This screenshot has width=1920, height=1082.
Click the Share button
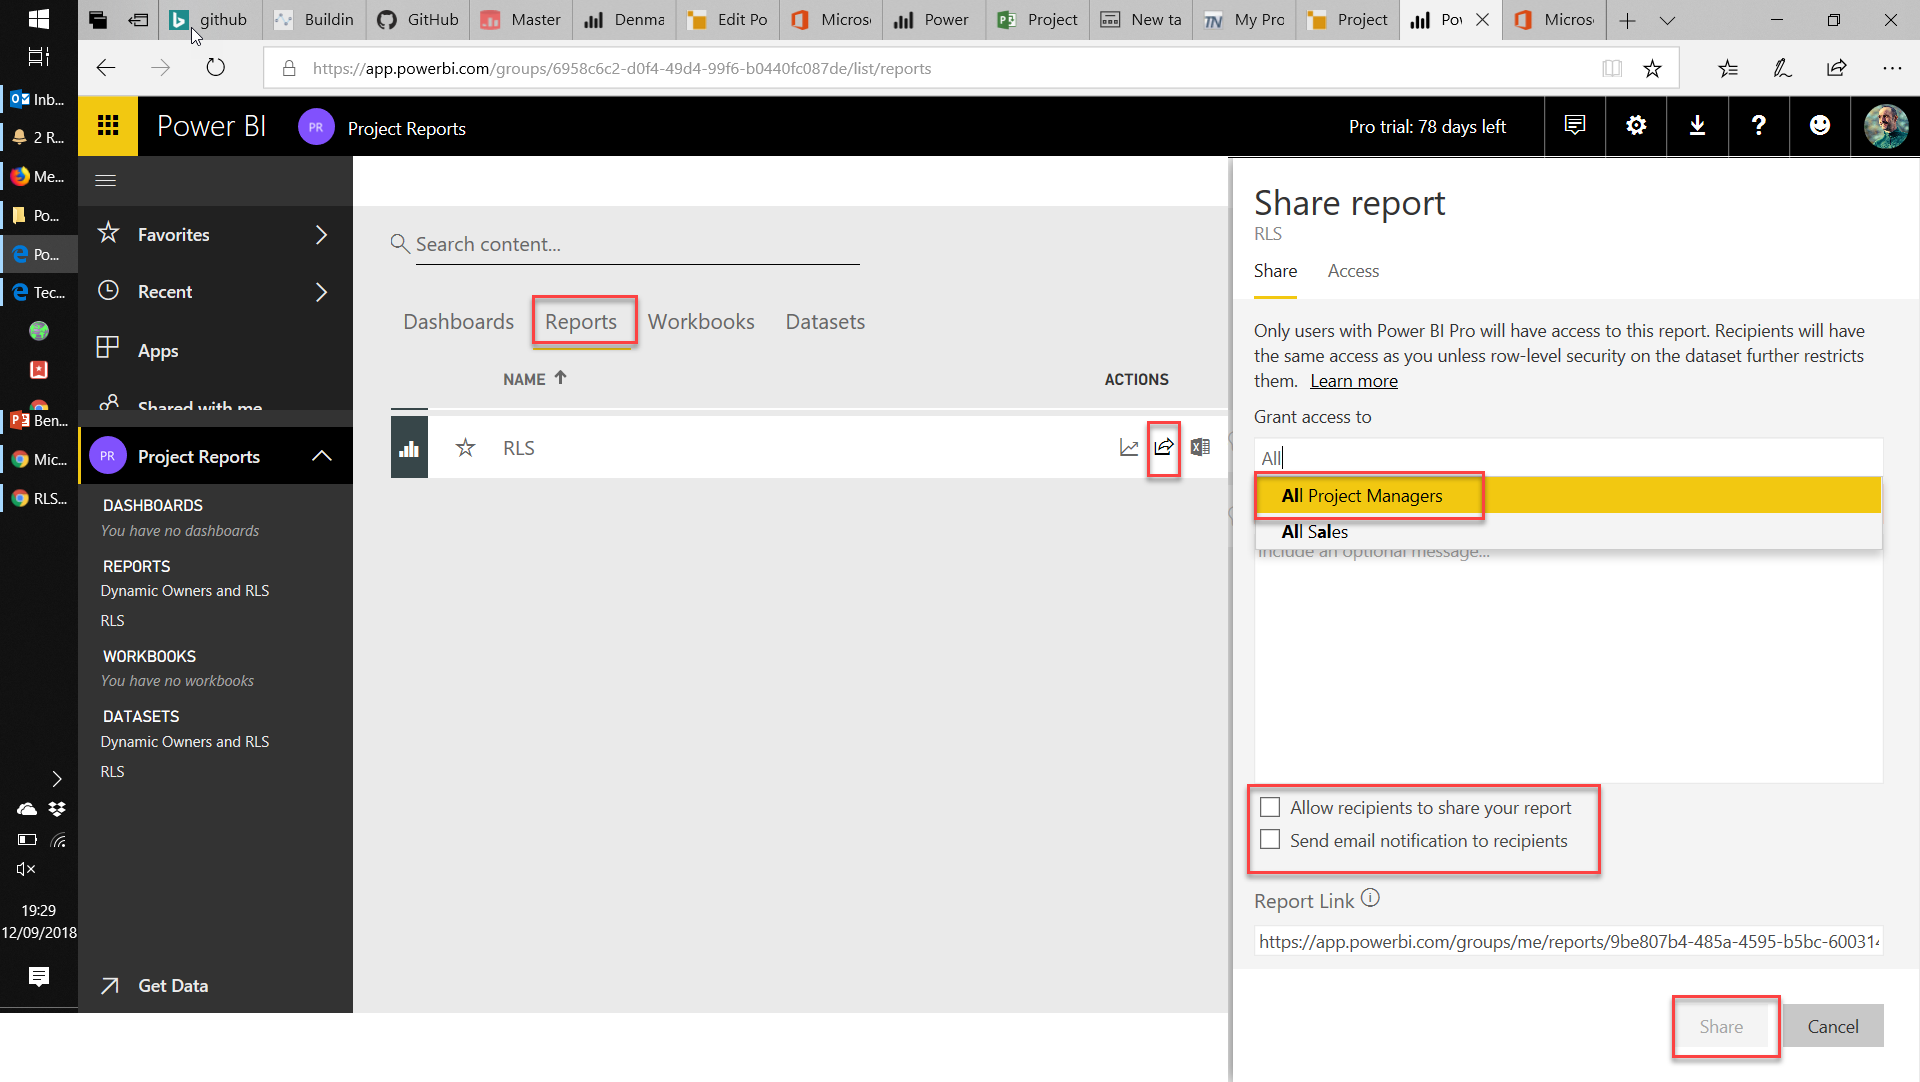point(1721,1027)
